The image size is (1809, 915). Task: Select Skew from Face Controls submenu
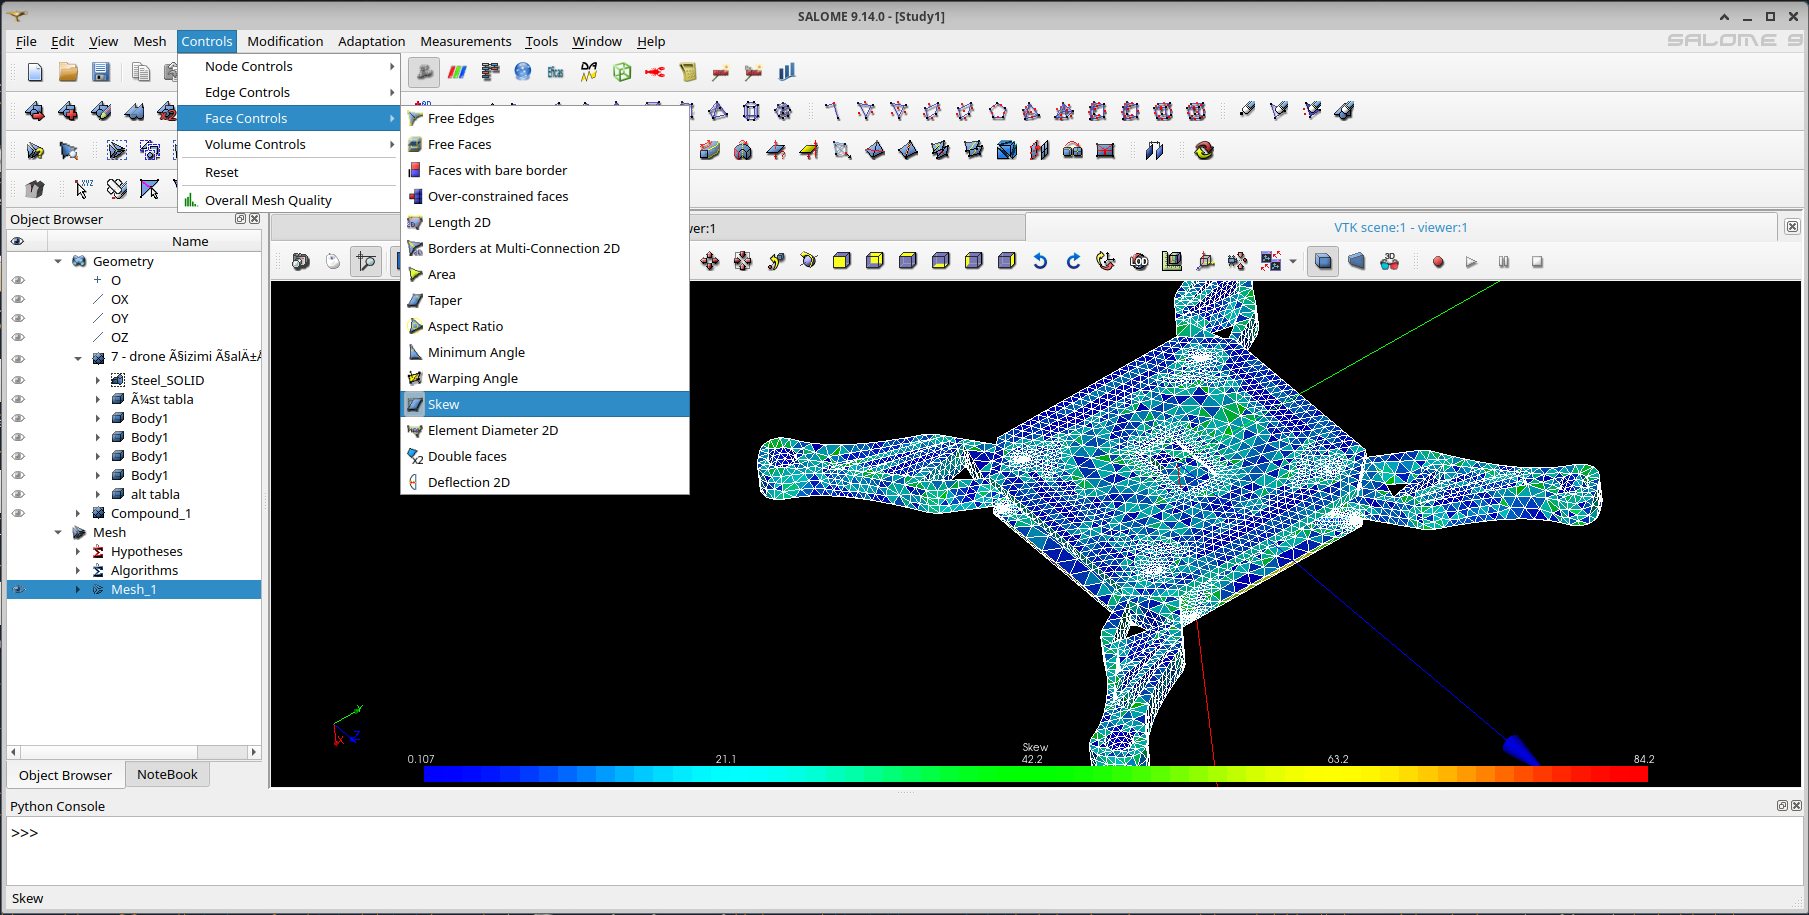tap(443, 404)
